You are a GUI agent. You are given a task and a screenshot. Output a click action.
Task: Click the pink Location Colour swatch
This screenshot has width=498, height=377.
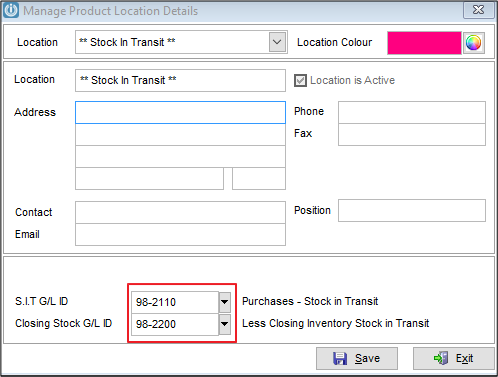tap(424, 43)
